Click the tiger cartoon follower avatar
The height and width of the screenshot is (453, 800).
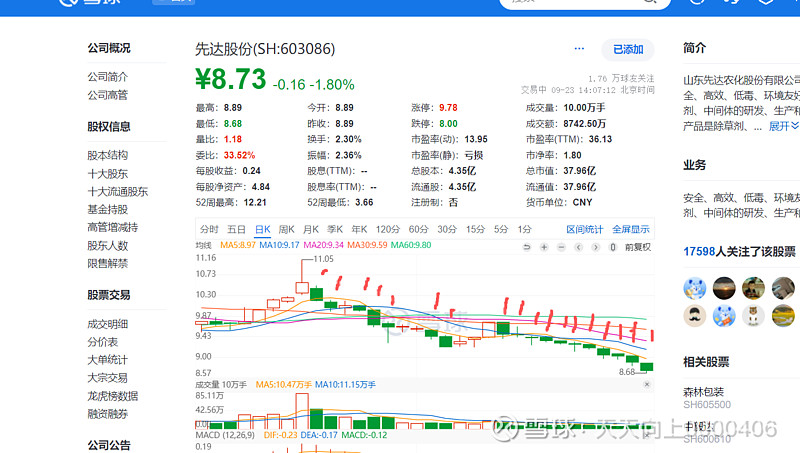pyautogui.click(x=753, y=316)
